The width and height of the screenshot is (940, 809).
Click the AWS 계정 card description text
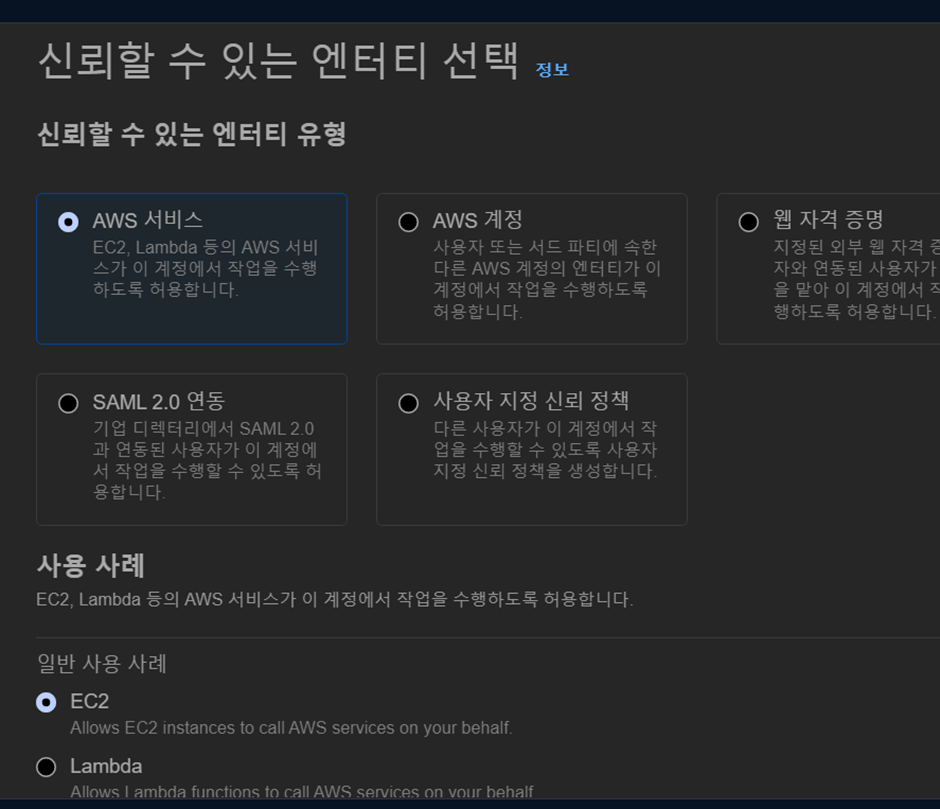click(547, 279)
